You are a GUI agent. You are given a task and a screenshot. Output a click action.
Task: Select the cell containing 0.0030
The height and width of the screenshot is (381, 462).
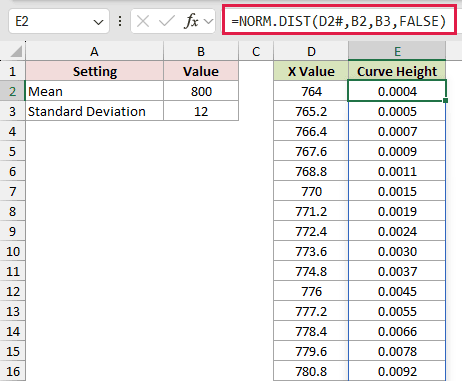(397, 251)
